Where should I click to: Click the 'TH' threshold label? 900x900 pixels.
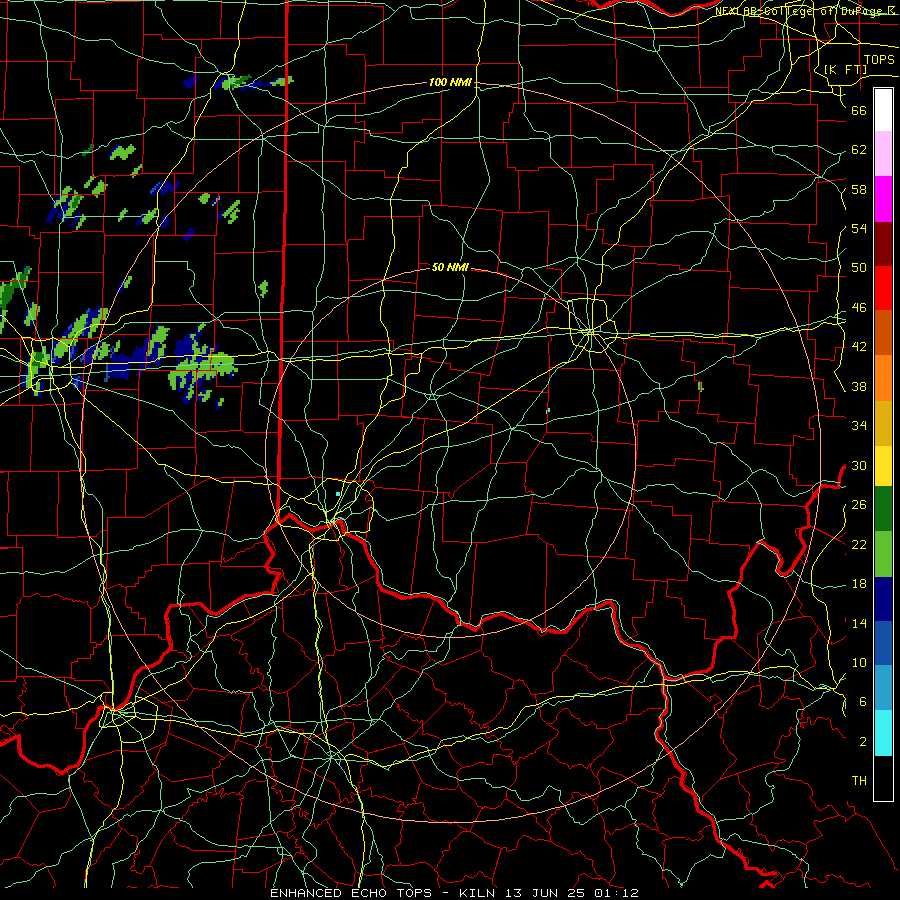859,781
